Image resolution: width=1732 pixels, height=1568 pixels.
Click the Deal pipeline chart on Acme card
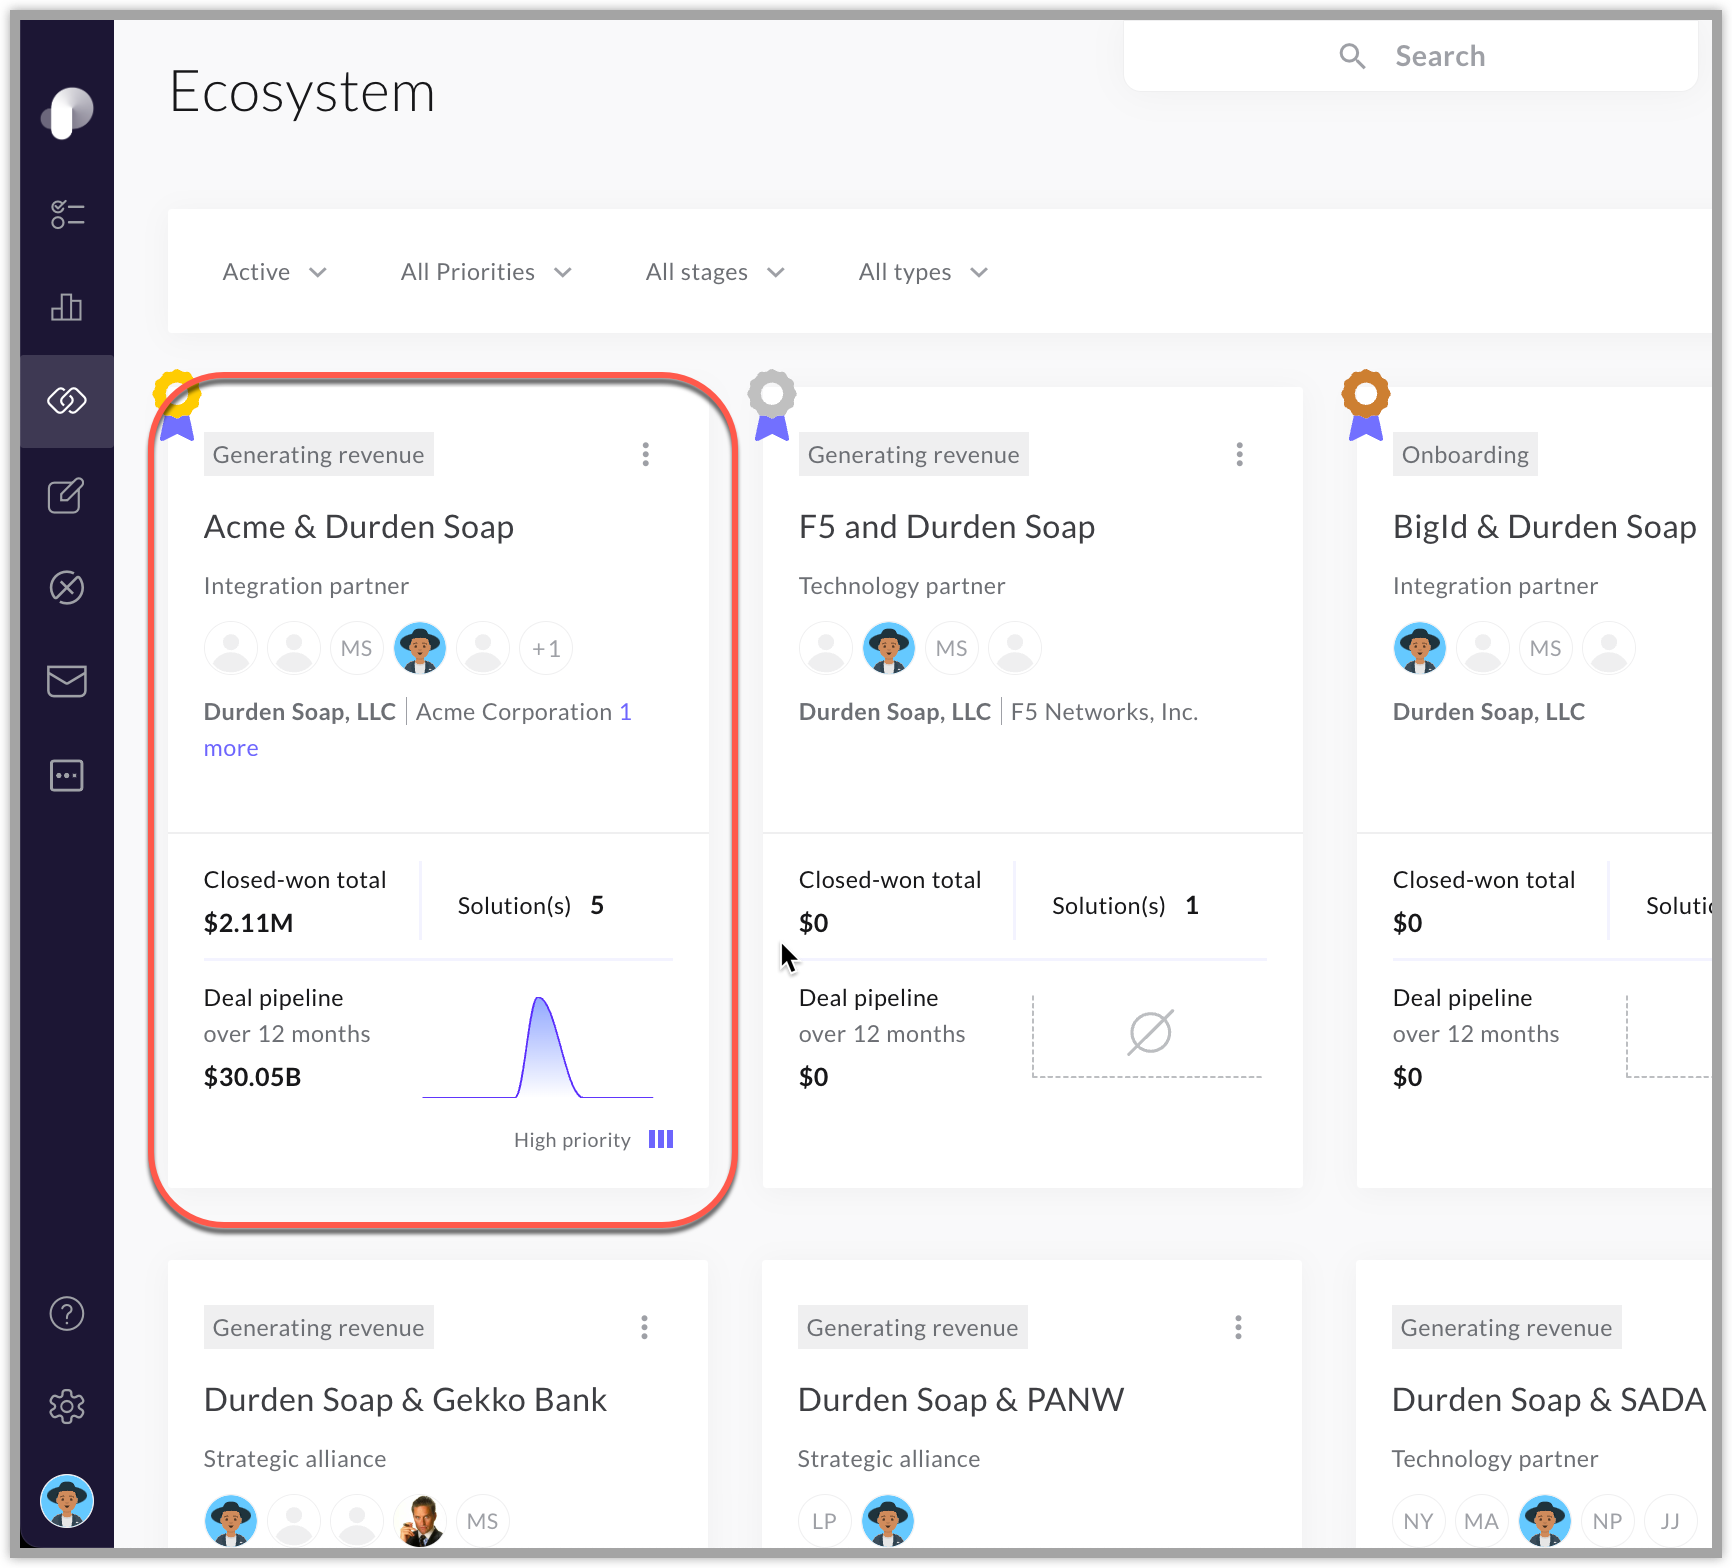coord(538,1047)
